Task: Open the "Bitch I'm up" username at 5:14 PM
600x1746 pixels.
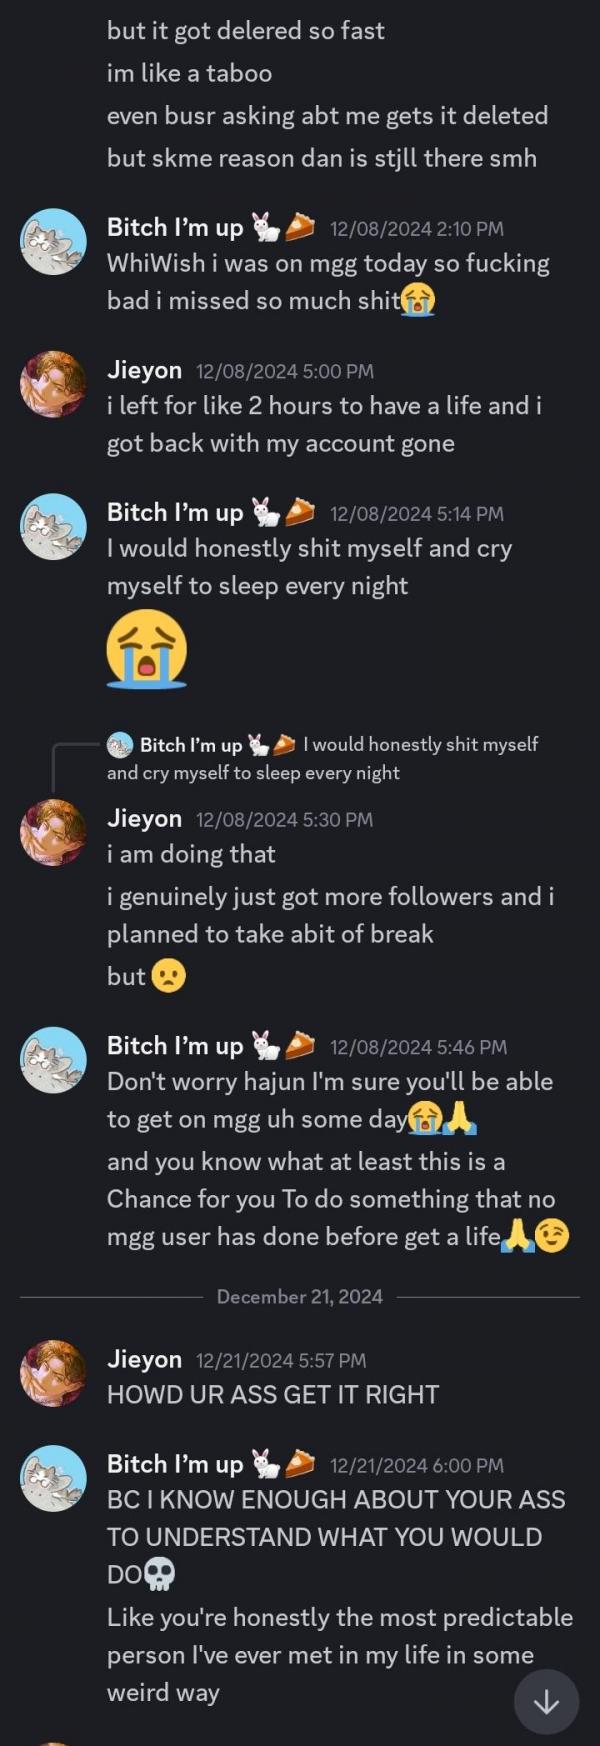Action: pyautogui.click(x=175, y=513)
